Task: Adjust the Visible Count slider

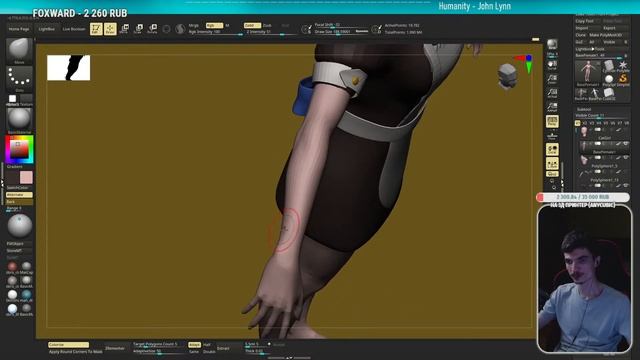Action: (602, 116)
